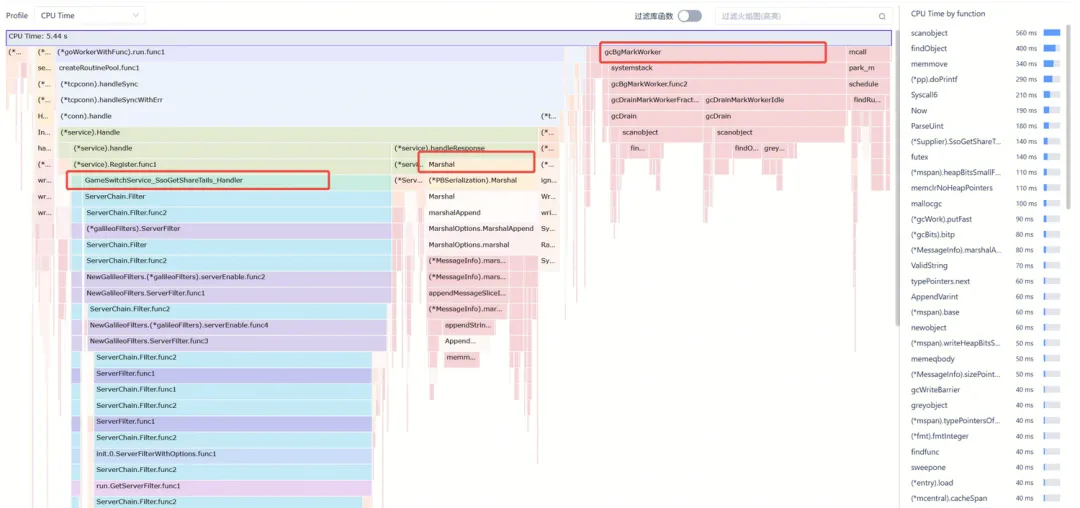Image resolution: width=1080 pixels, height=508 pixels.
Task: Click the memmove 340 ms usage bar
Action: tap(1051, 64)
